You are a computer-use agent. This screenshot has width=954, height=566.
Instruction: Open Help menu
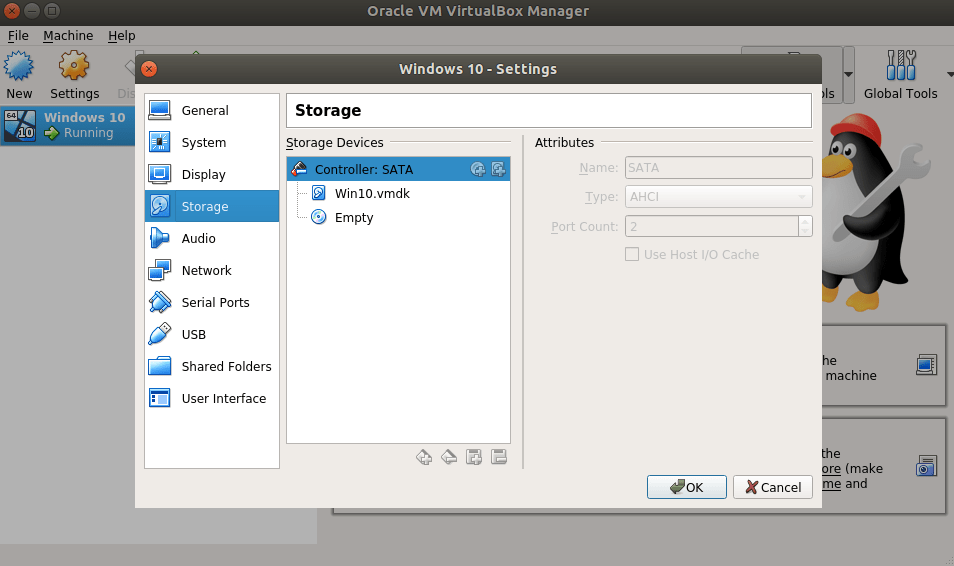[x=122, y=36]
